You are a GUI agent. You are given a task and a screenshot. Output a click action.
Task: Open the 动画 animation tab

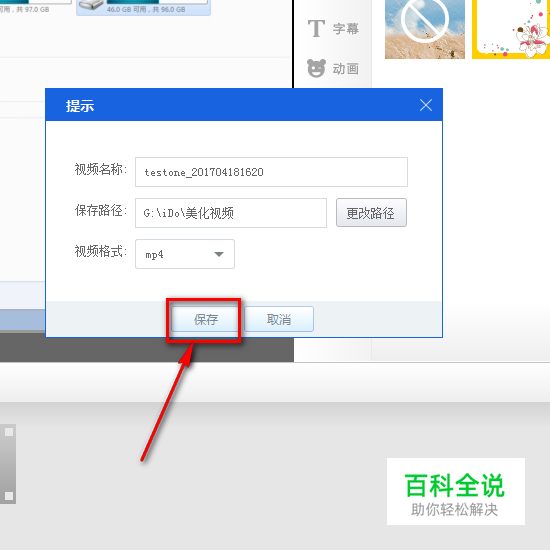pyautogui.click(x=333, y=68)
